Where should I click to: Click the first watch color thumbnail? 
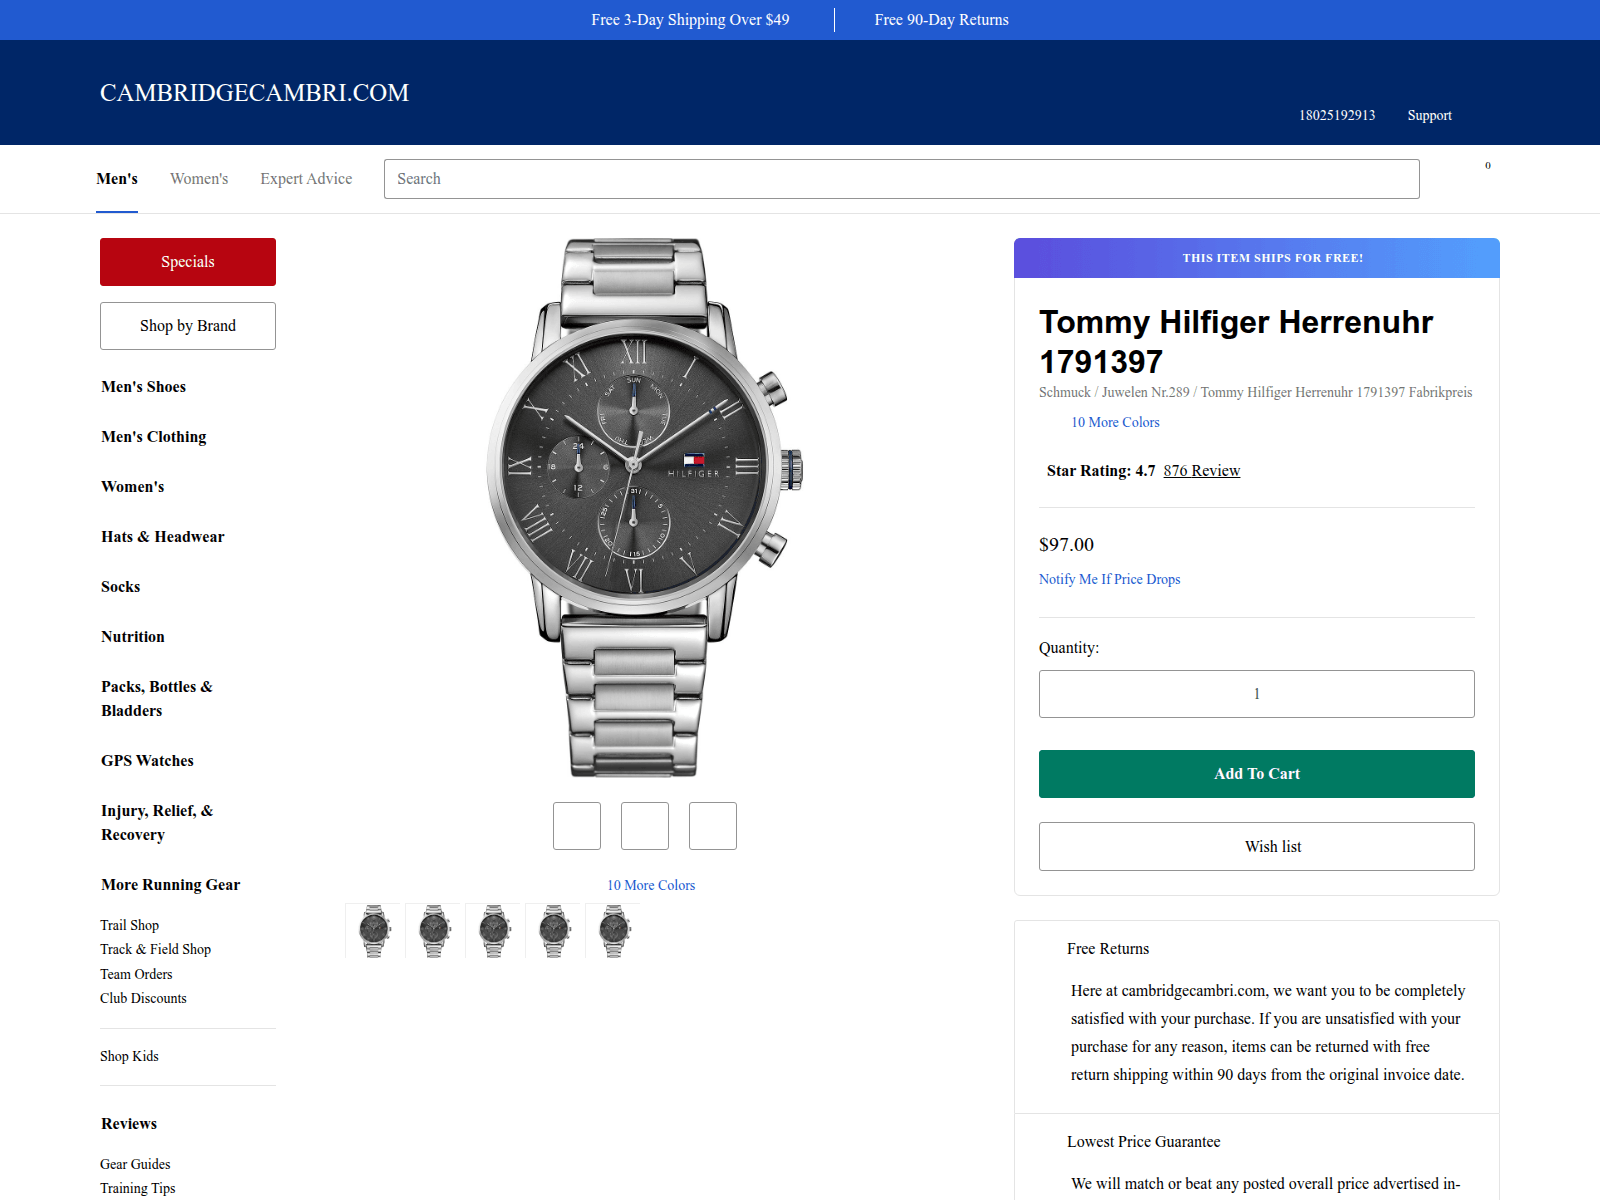click(x=374, y=931)
